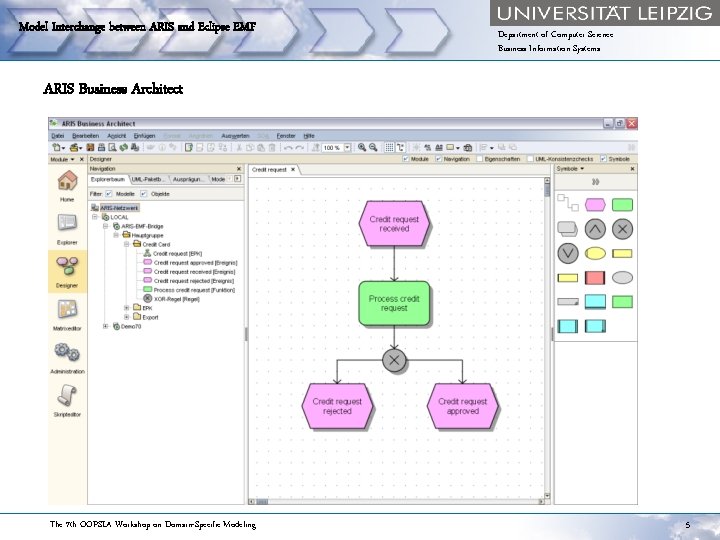Viewport: 720px width, 540px height.
Task: Click the Print toolbar icon
Action: (101, 147)
